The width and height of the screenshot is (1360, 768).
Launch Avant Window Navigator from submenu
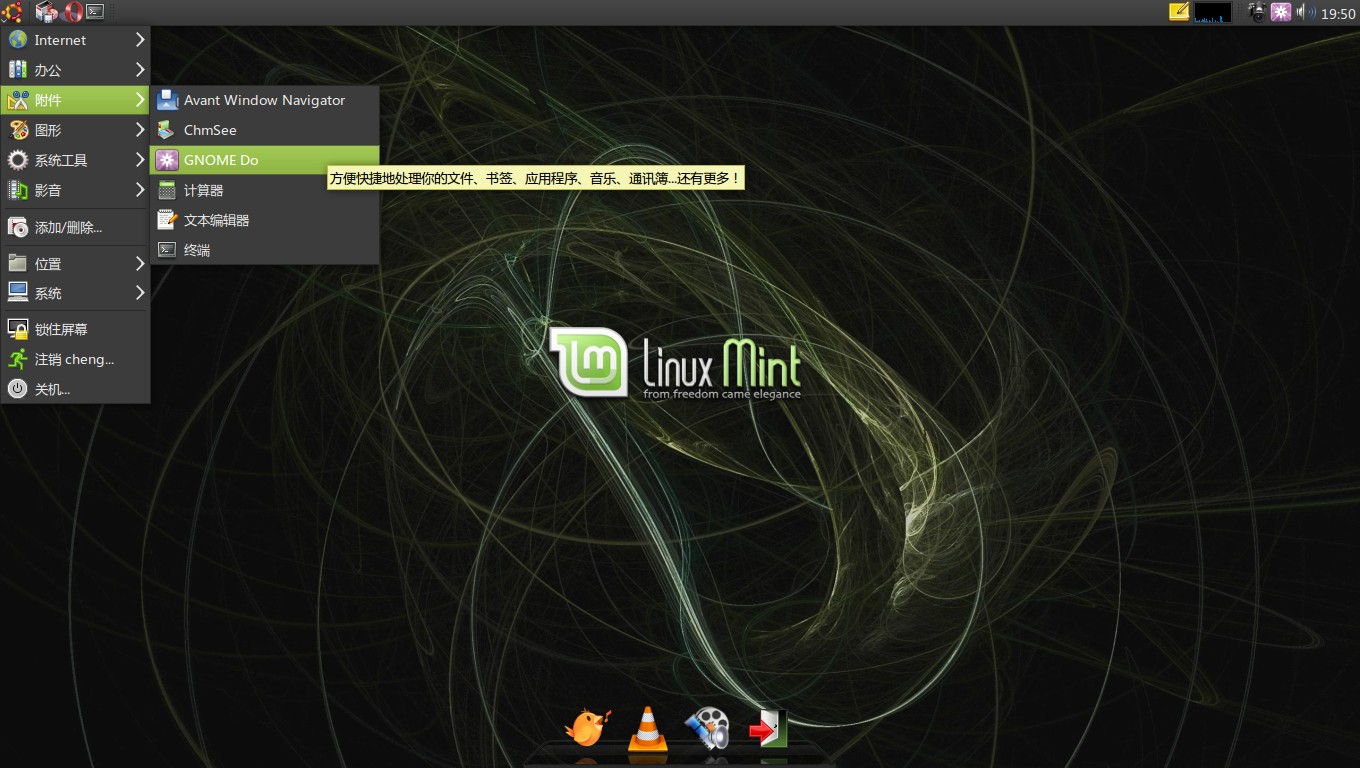pyautogui.click(x=265, y=100)
